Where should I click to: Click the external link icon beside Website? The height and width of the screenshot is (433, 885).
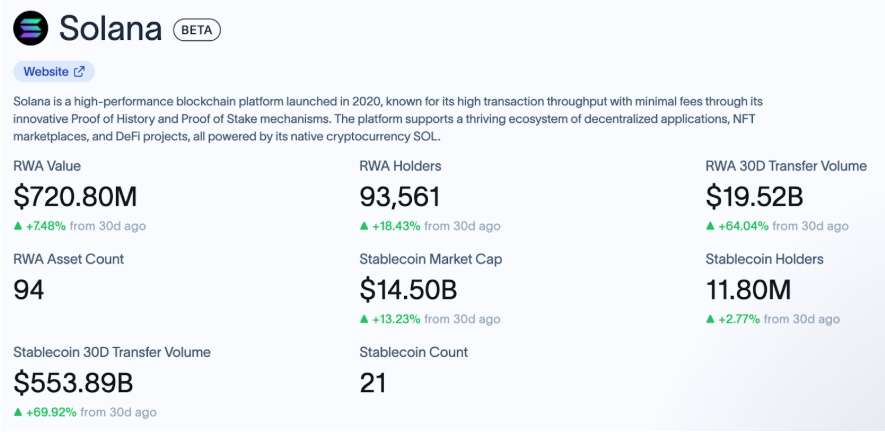coord(80,72)
